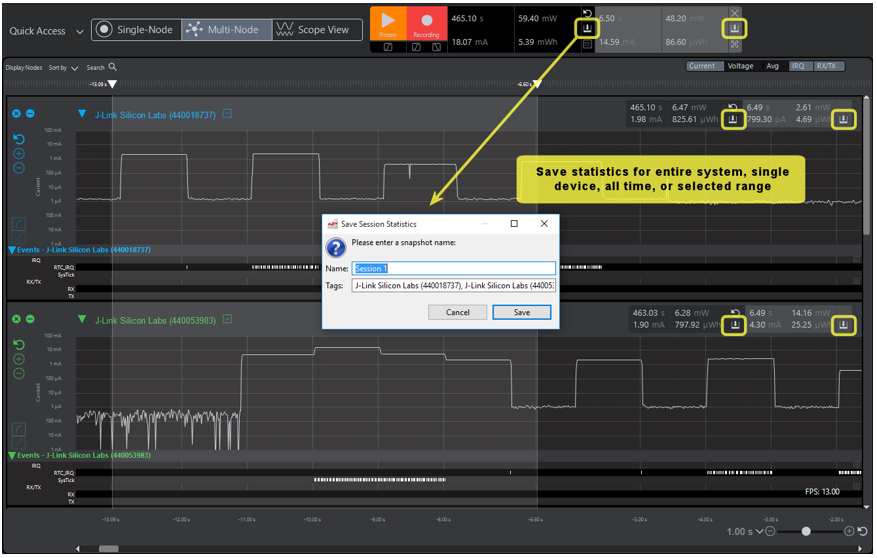This screenshot has width=877, height=558.
Task: Toggle the RX/TX events display
Action: [x=827, y=66]
